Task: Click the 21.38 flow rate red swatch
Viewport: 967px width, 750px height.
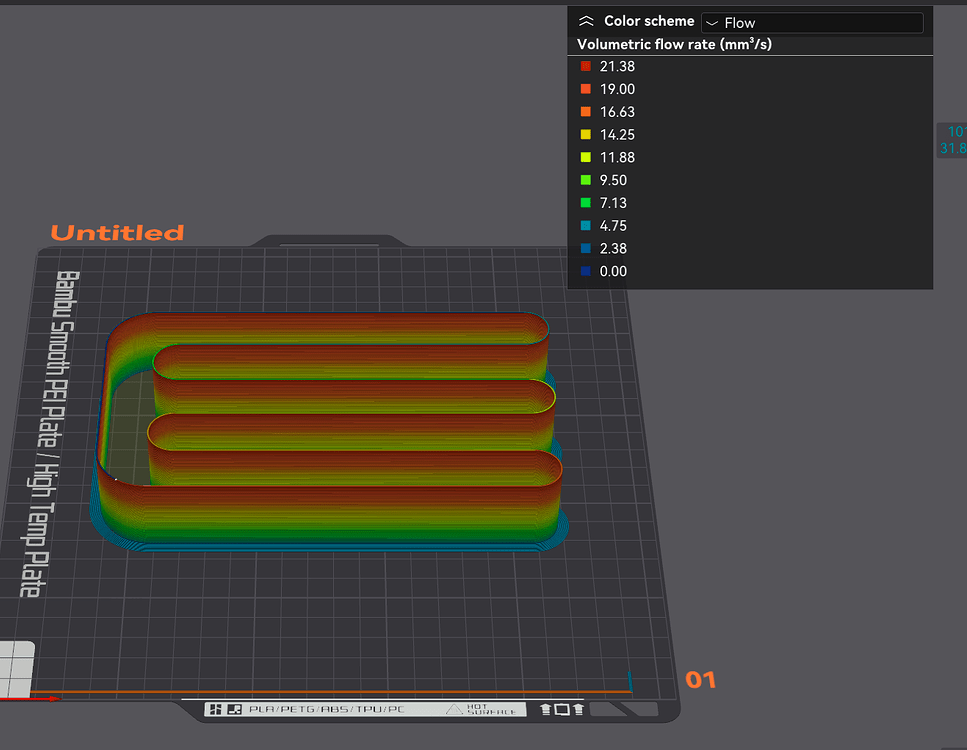Action: coord(586,66)
